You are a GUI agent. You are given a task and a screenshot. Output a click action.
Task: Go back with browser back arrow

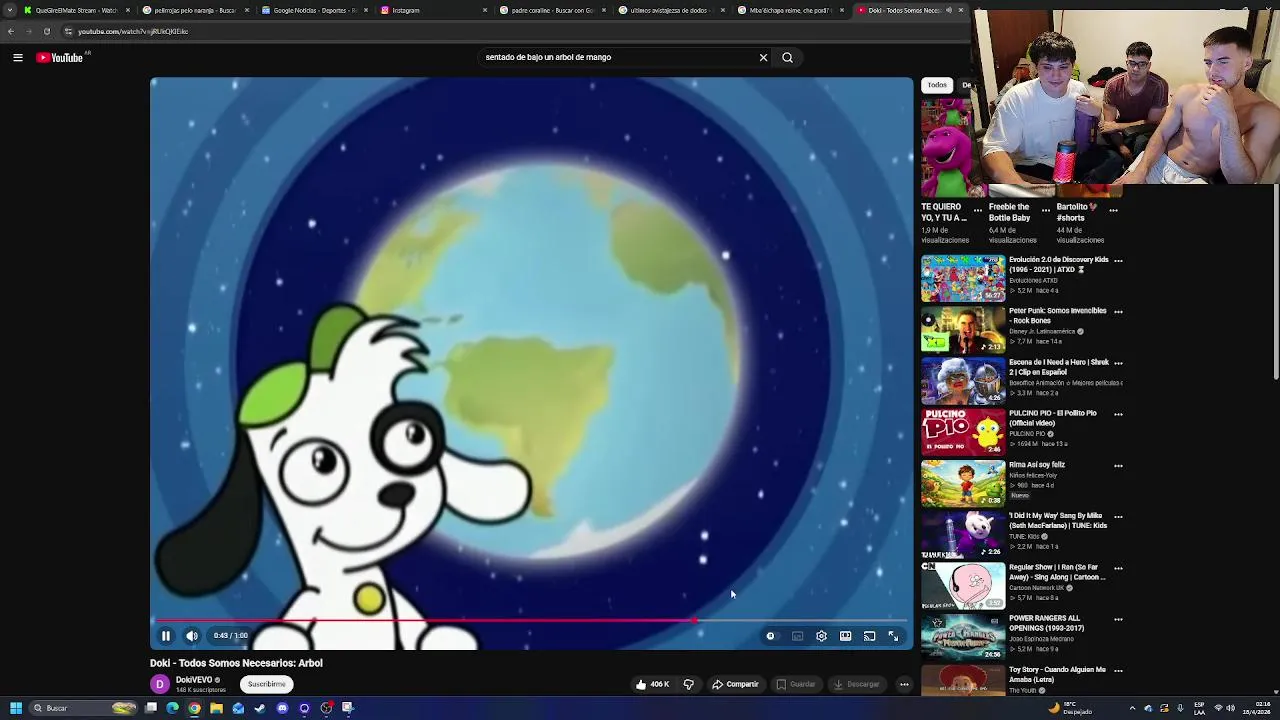click(11, 31)
